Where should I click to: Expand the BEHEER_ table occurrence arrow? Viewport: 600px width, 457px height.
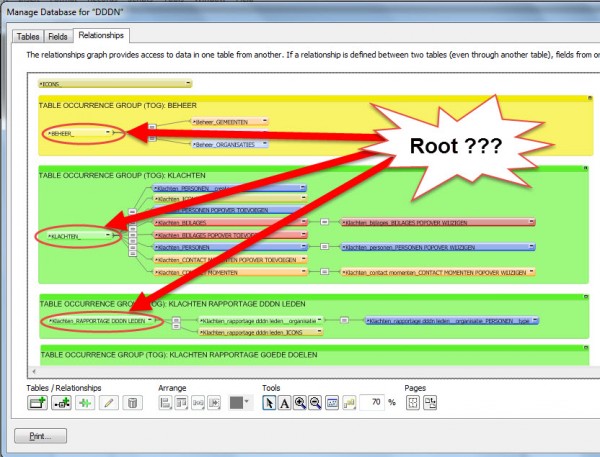click(x=109, y=132)
